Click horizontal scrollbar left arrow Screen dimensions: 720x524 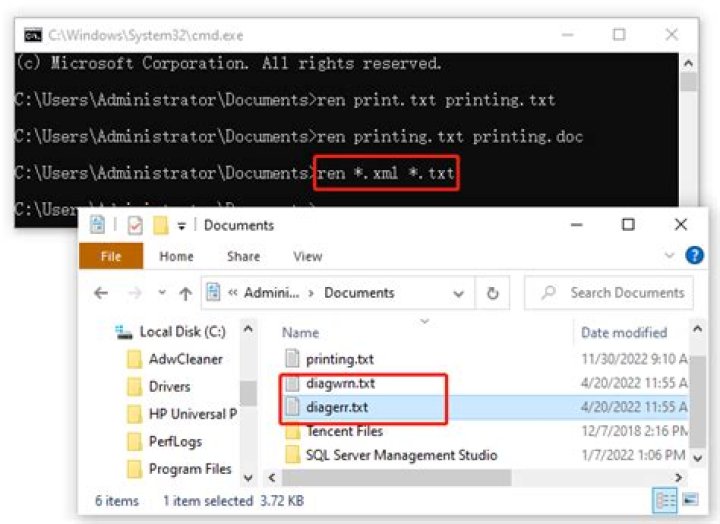pos(272,478)
